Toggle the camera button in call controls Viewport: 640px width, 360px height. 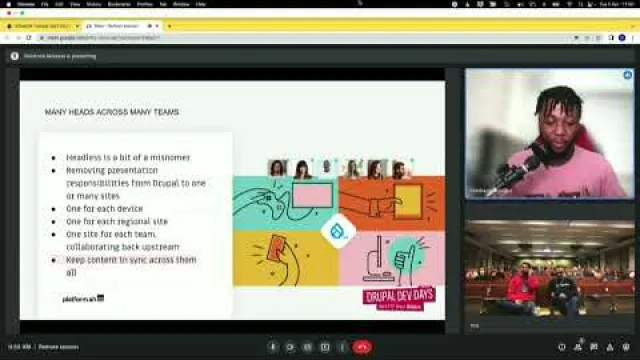pyautogui.click(x=290, y=347)
